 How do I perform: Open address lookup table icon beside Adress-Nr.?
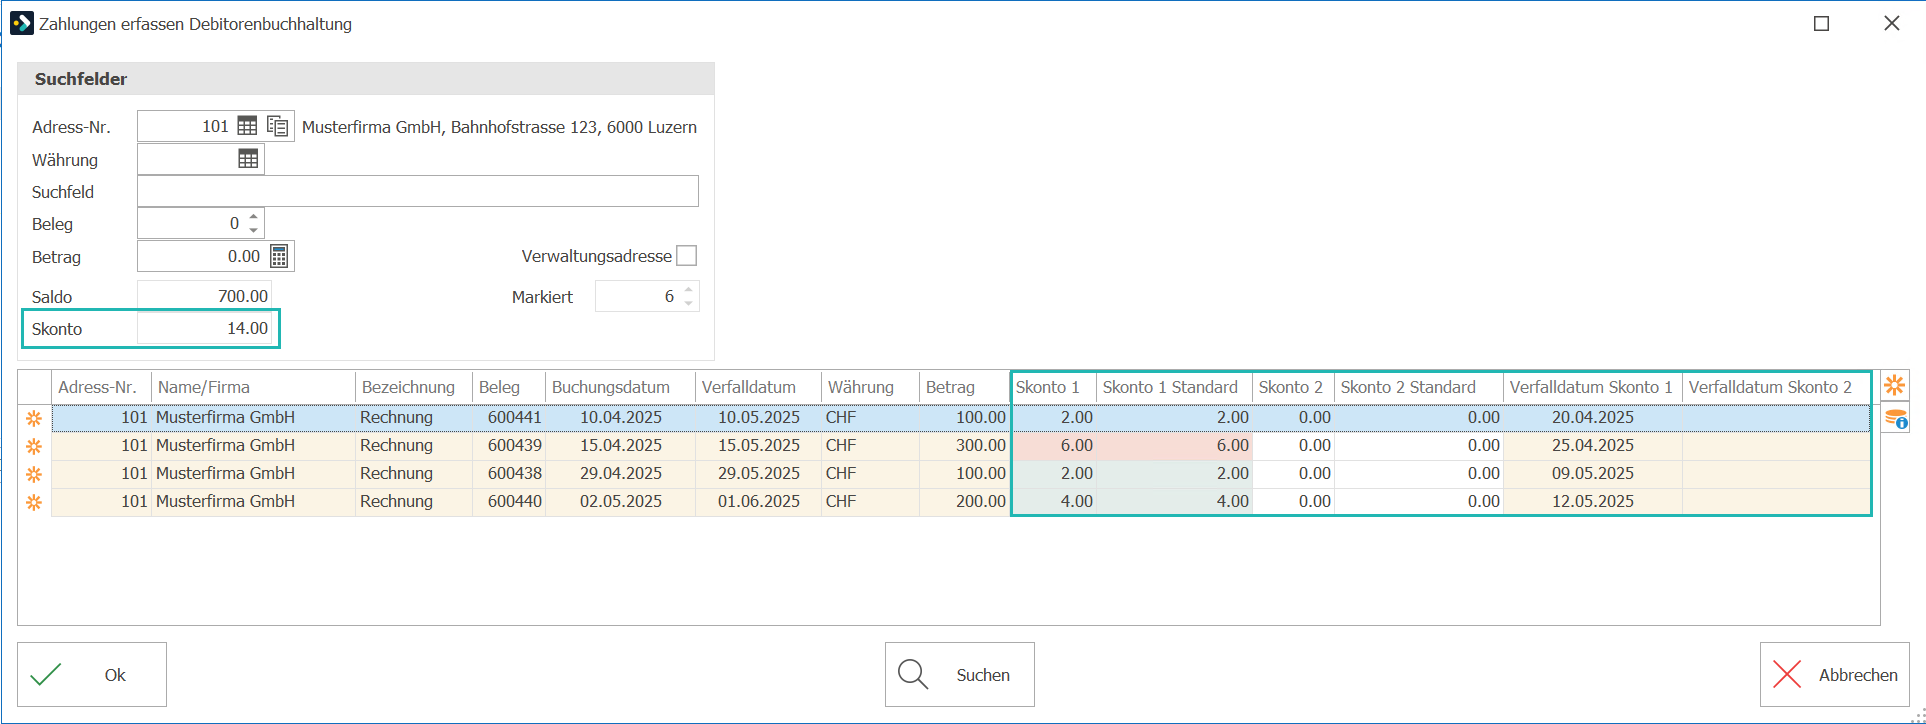tap(247, 126)
